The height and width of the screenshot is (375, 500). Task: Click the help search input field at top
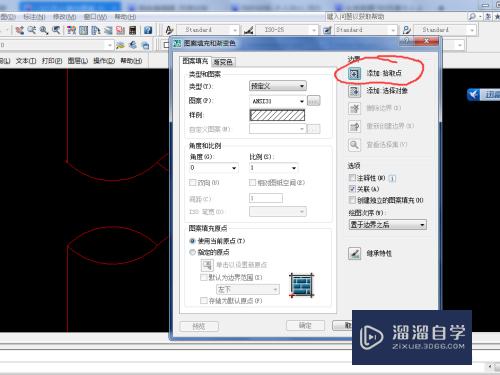click(396, 16)
